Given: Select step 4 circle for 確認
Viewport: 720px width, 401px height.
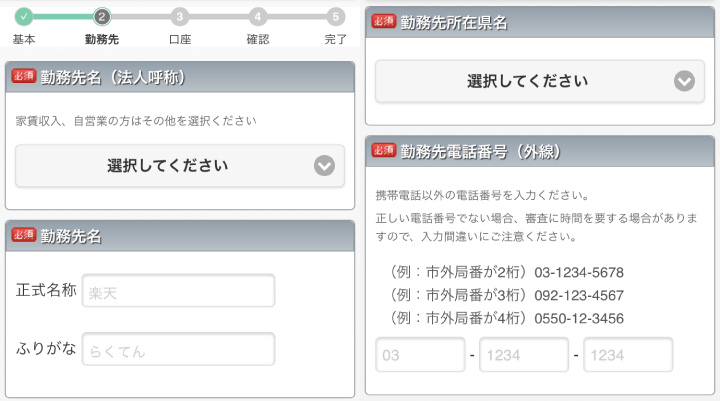Looking at the screenshot, I should tap(258, 17).
